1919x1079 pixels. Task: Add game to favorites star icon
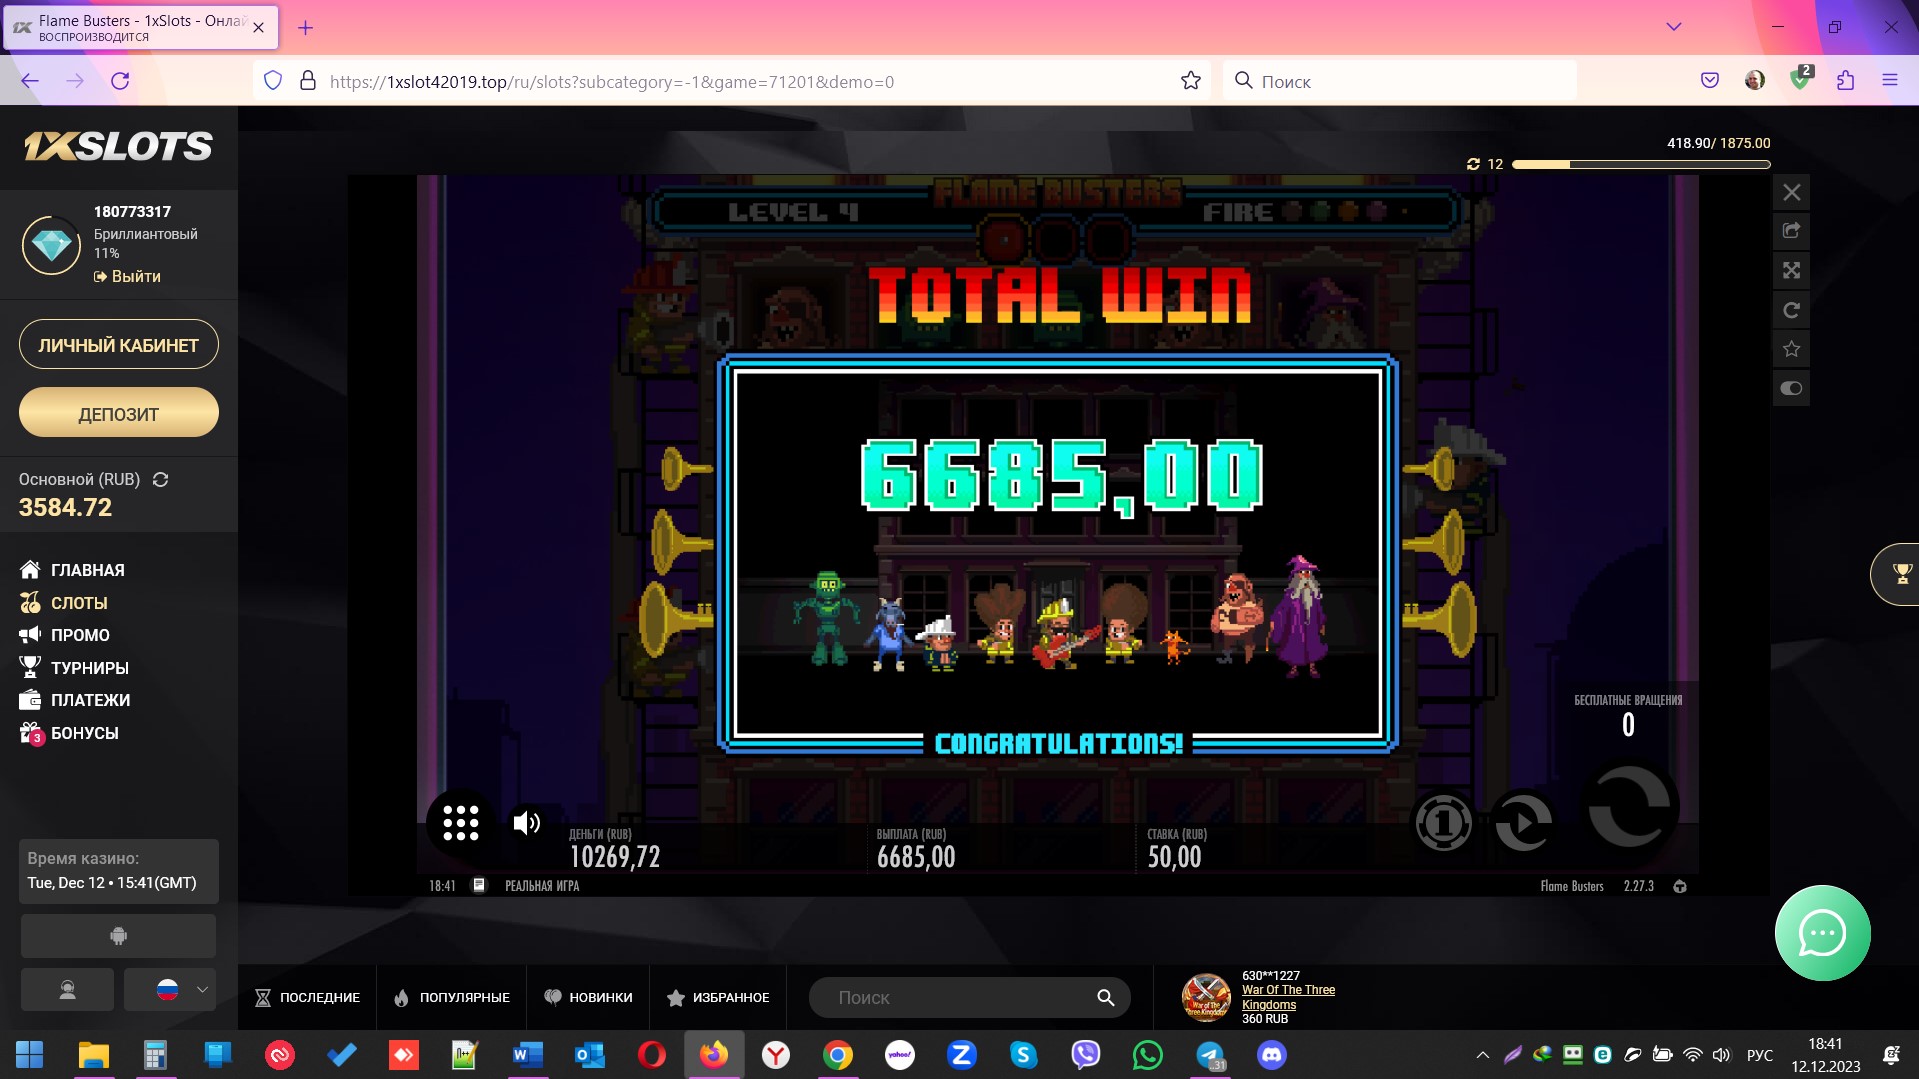pos(1791,349)
